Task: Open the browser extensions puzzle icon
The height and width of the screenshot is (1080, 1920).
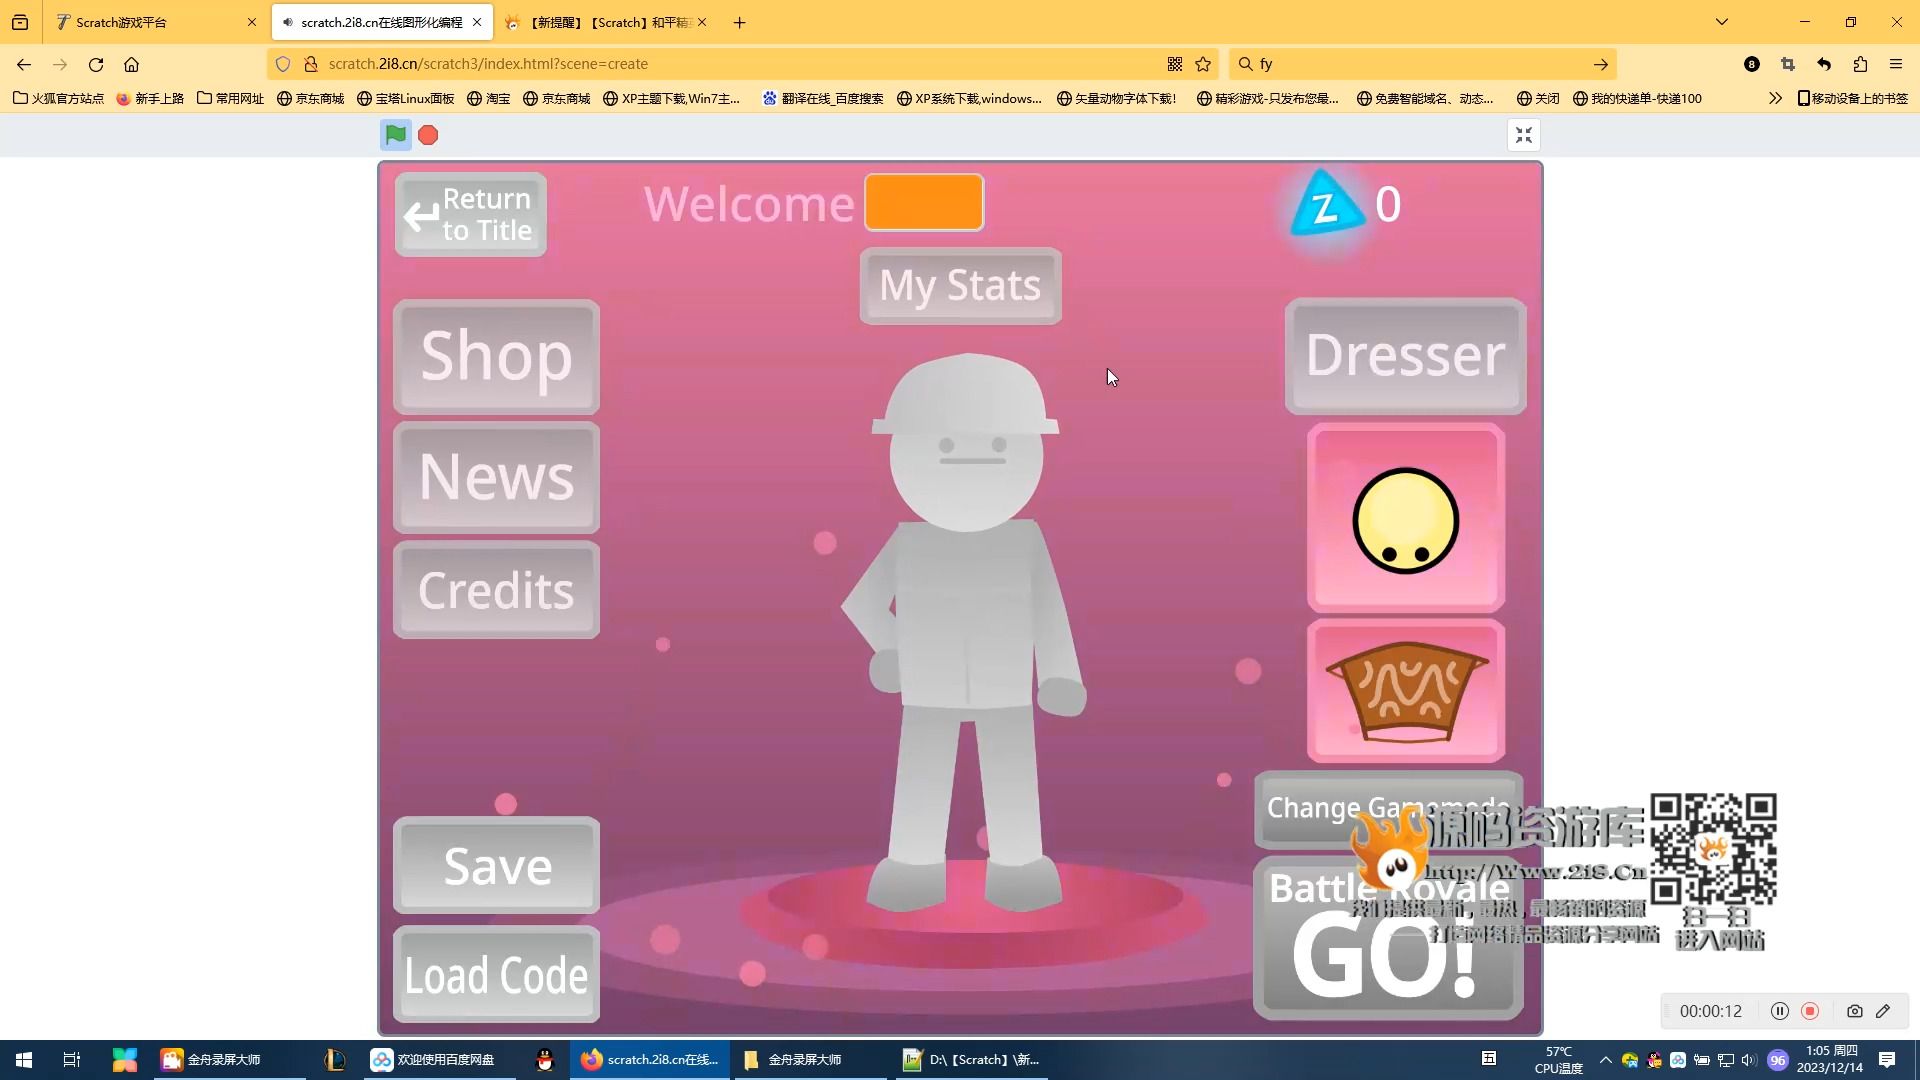Action: pyautogui.click(x=1860, y=64)
